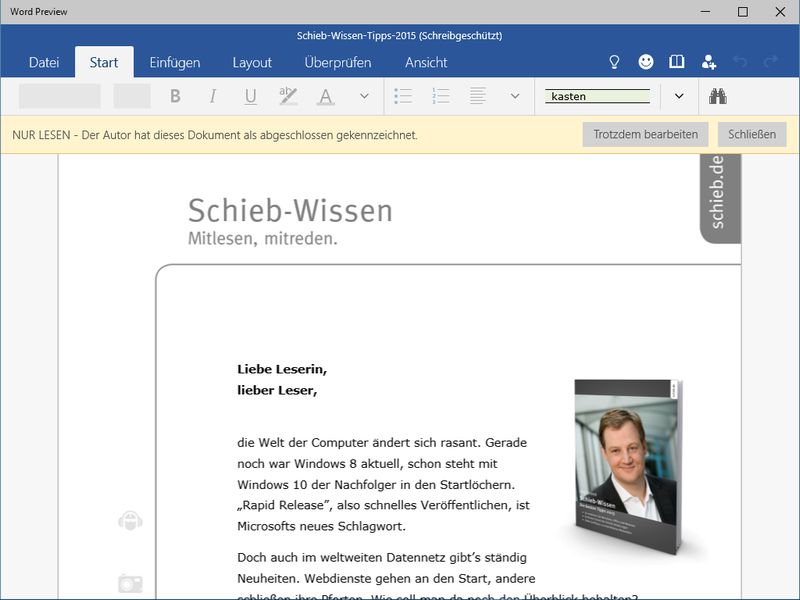
Task: Click the Undo arrow
Action: click(x=740, y=62)
